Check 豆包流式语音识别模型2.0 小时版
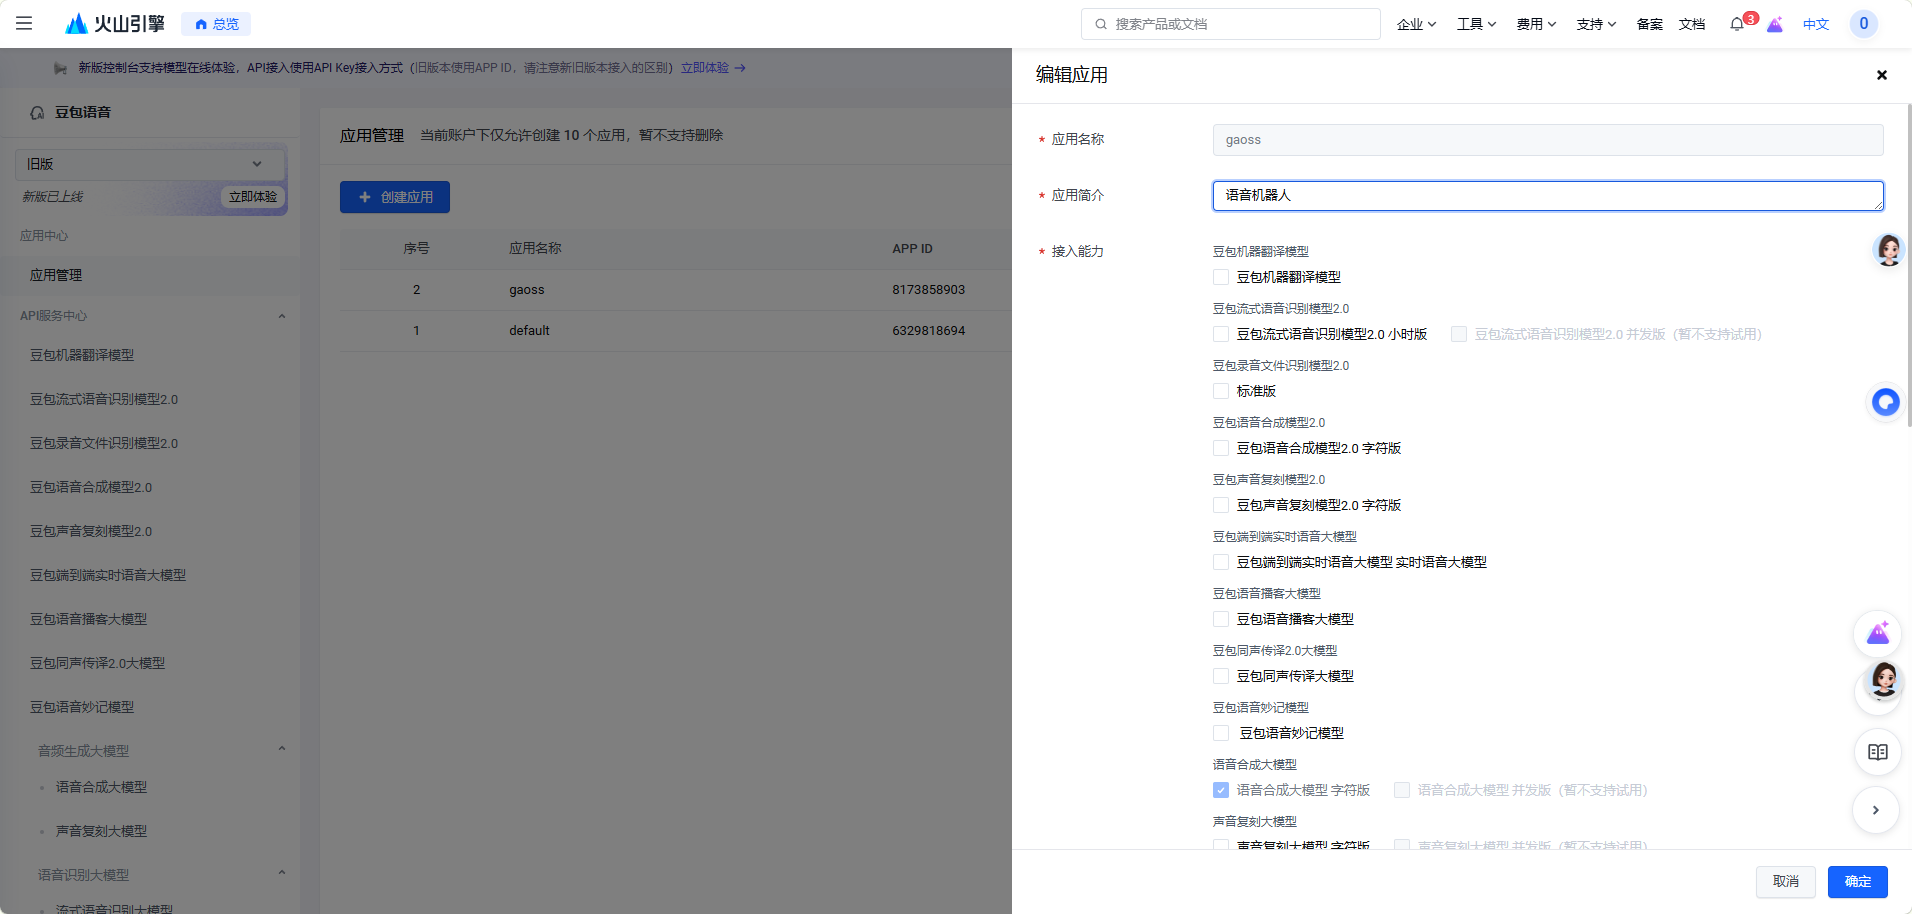This screenshot has height=914, width=1912. [1221, 334]
